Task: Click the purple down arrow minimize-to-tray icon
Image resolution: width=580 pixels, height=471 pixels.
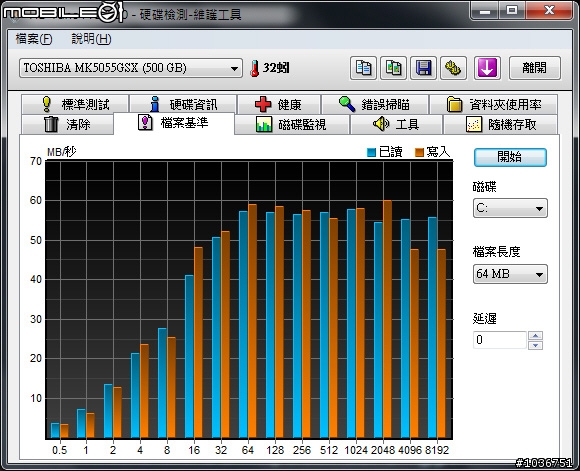Action: pos(487,68)
